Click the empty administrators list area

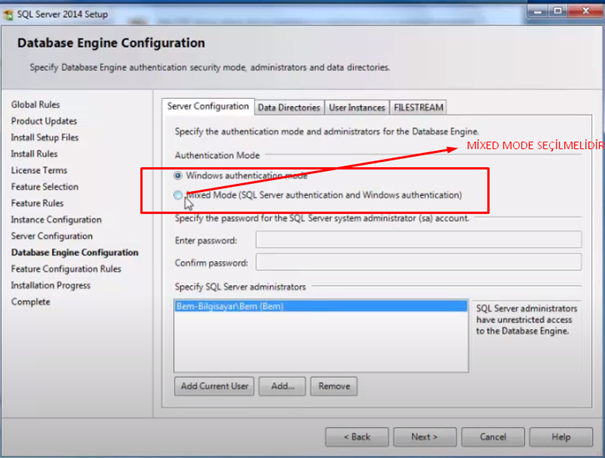click(321, 341)
